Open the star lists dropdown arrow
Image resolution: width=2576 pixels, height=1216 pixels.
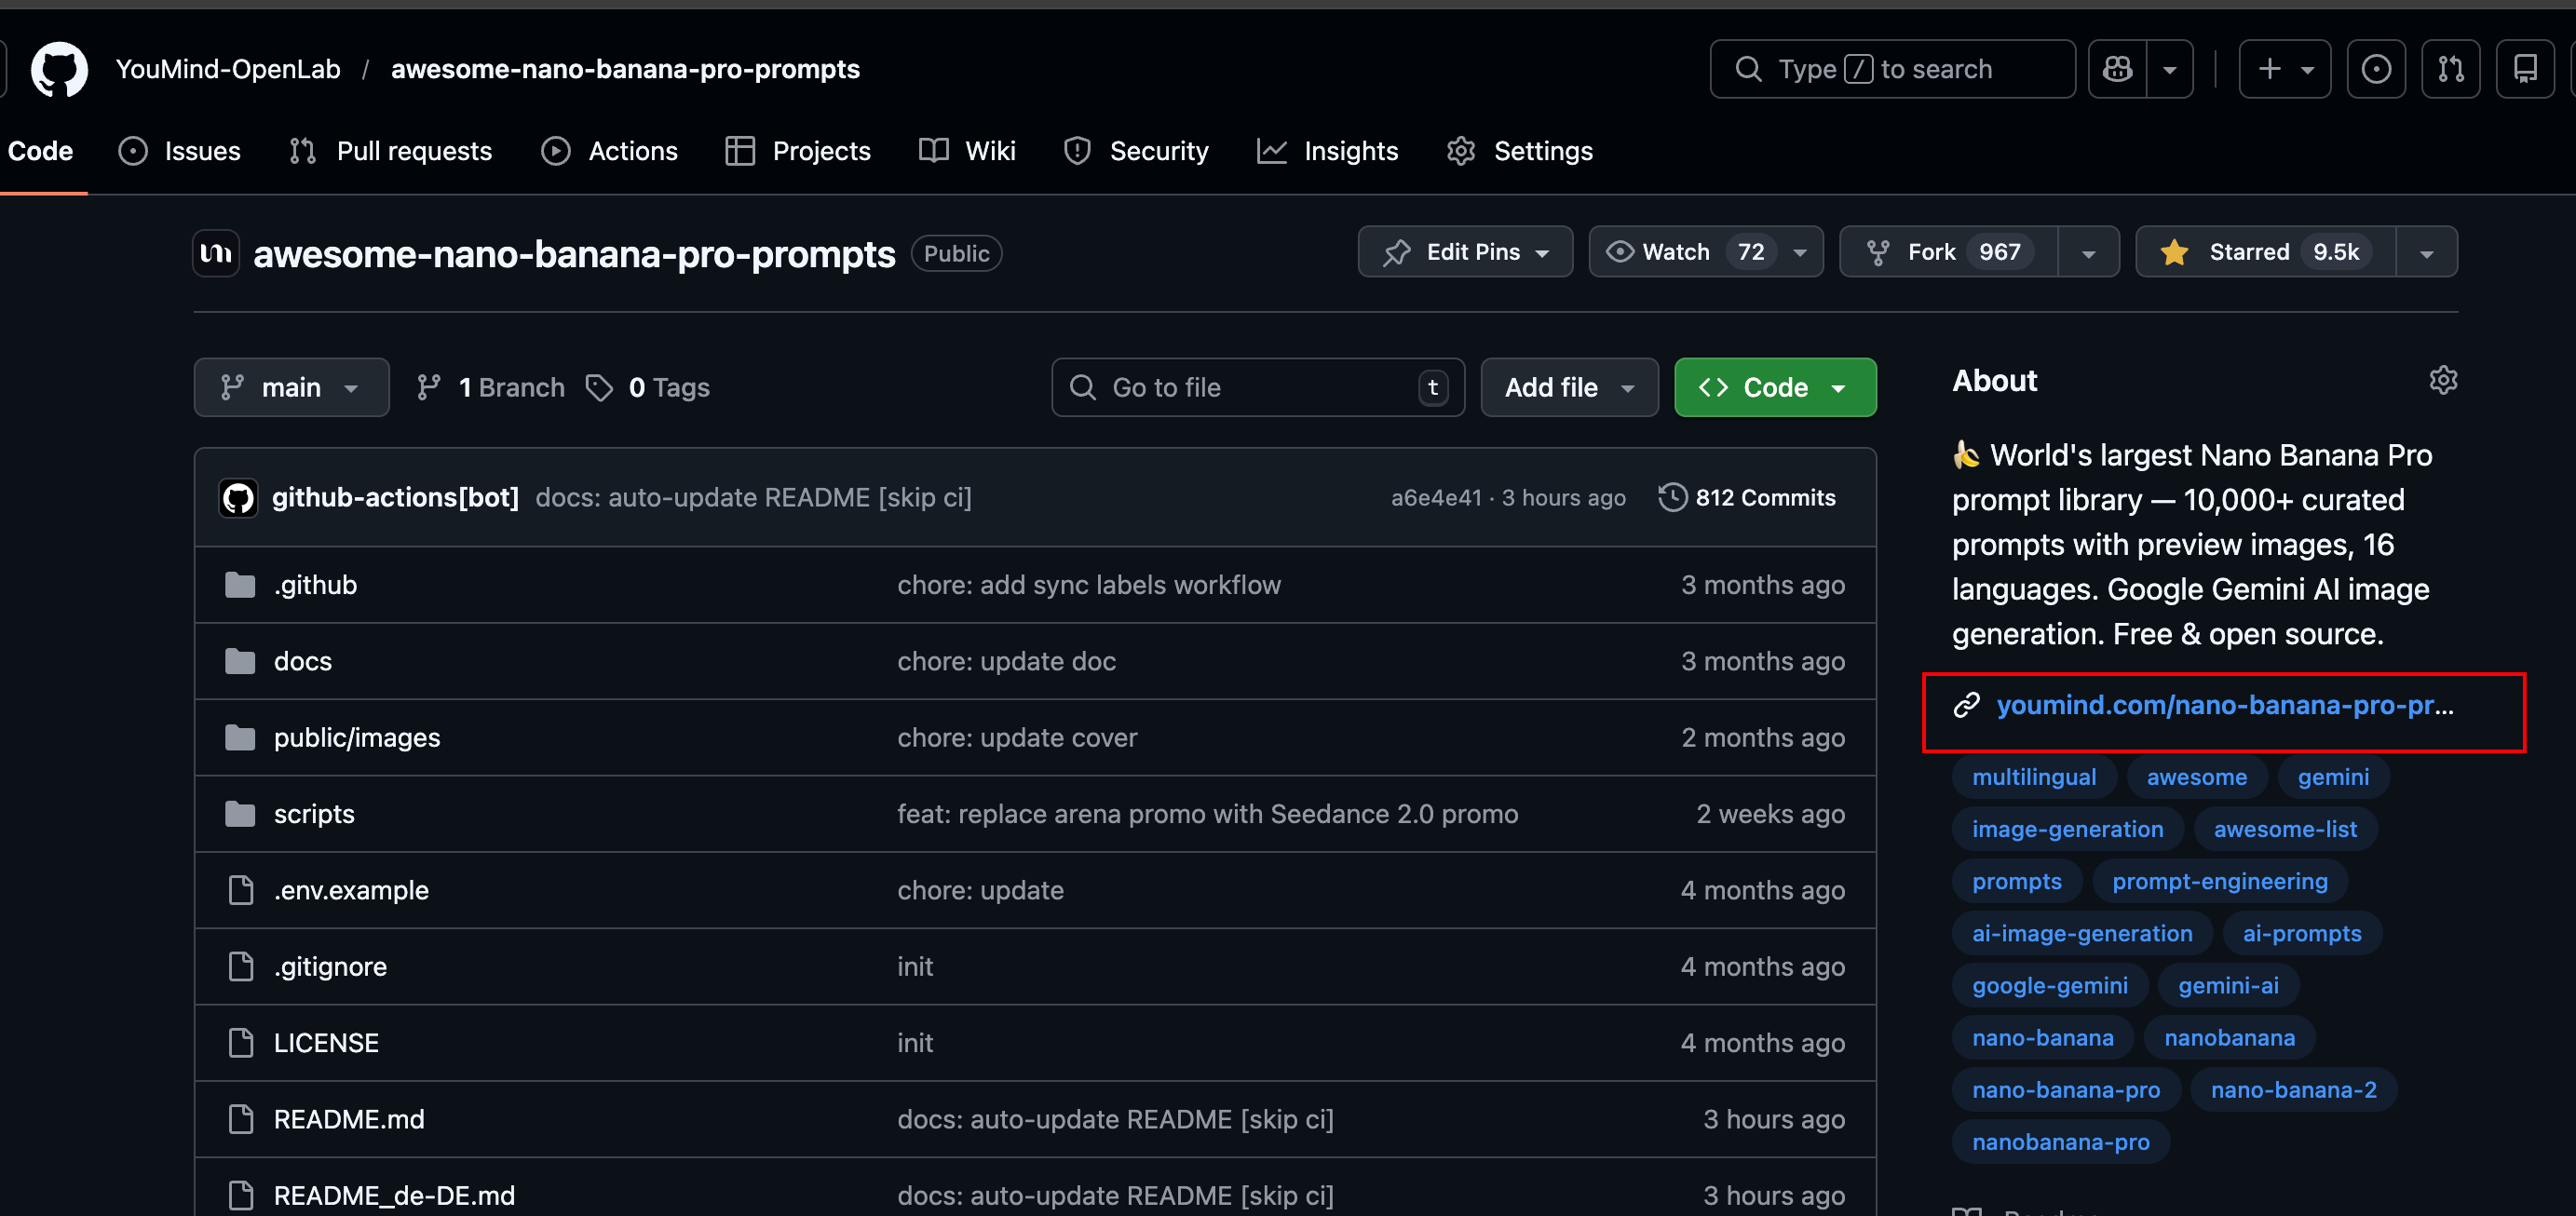pos(2427,252)
